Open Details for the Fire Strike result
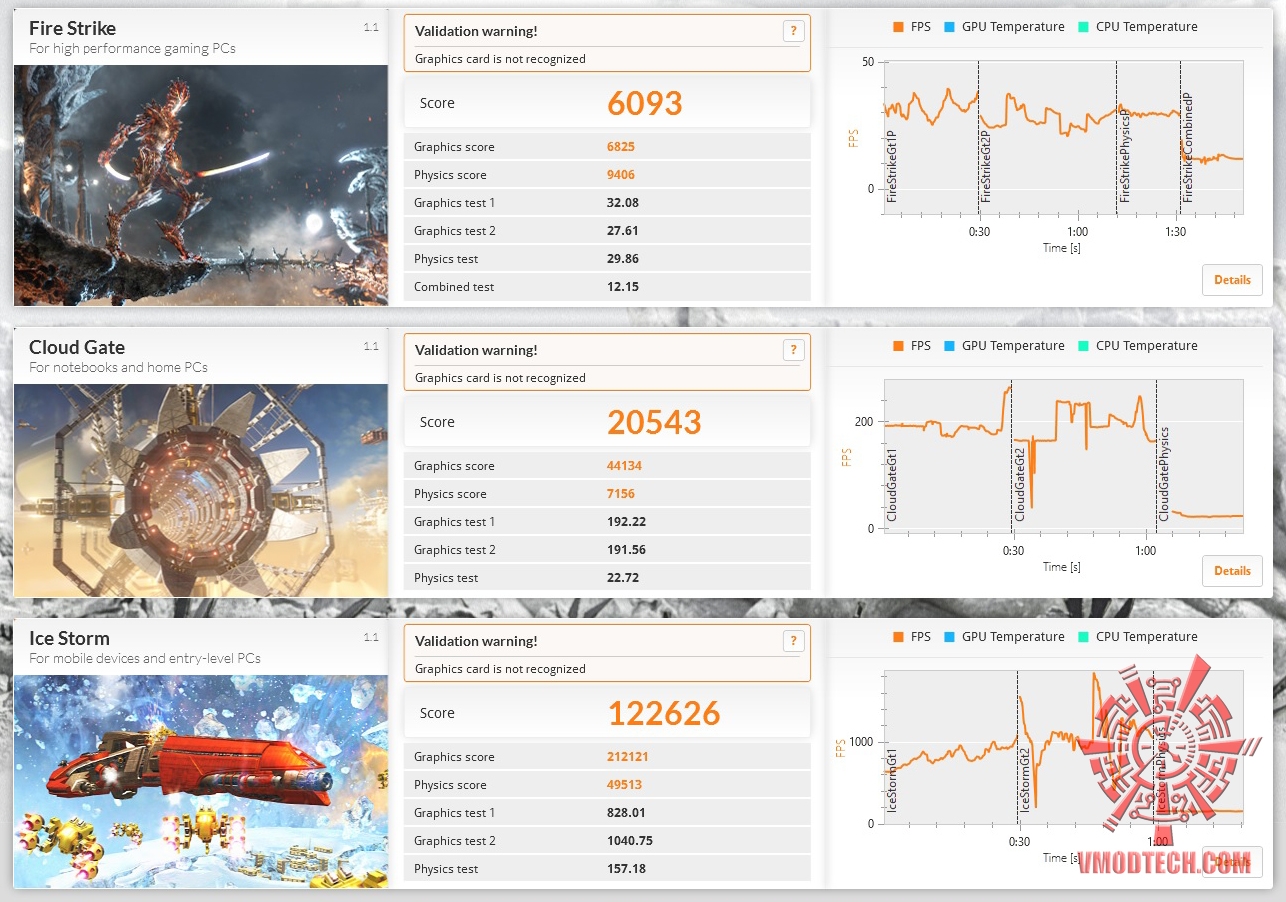The height and width of the screenshot is (902, 1286). pos(1232,280)
